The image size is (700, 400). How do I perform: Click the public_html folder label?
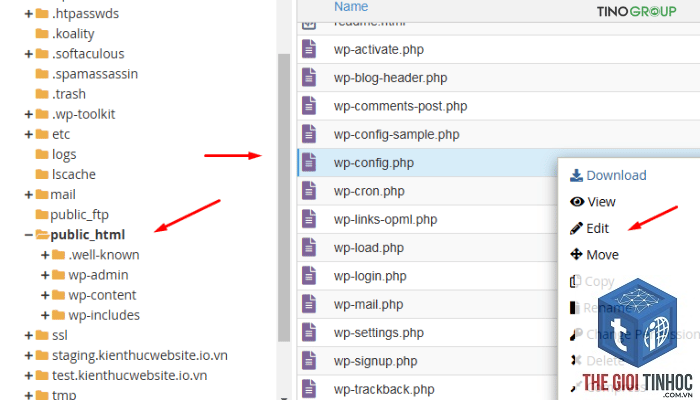pyautogui.click(x=88, y=235)
